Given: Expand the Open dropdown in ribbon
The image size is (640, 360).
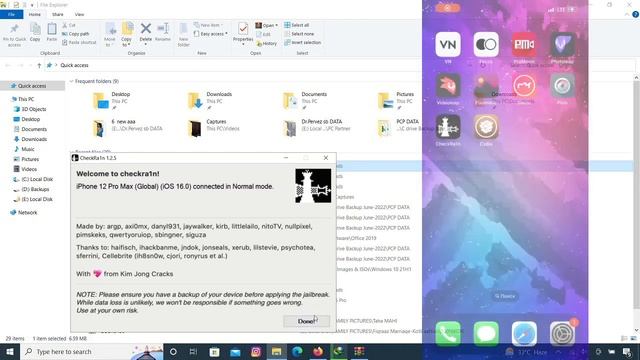Looking at the screenshot, I should click(267, 25).
